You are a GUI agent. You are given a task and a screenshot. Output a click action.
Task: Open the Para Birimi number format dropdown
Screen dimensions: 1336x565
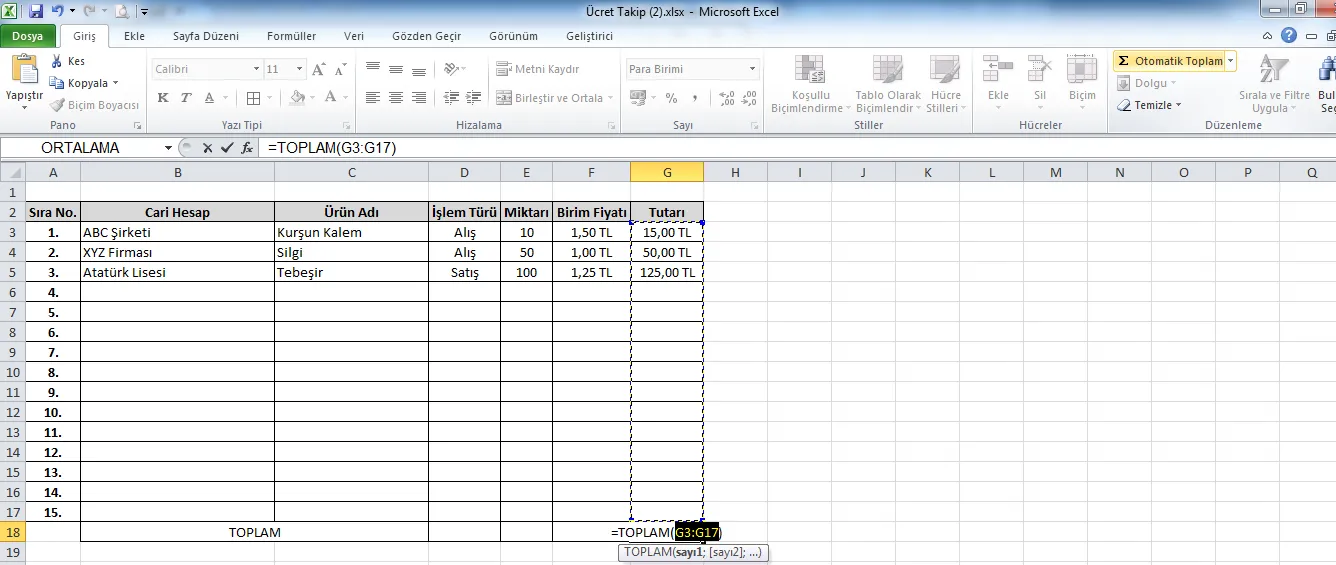coord(752,69)
